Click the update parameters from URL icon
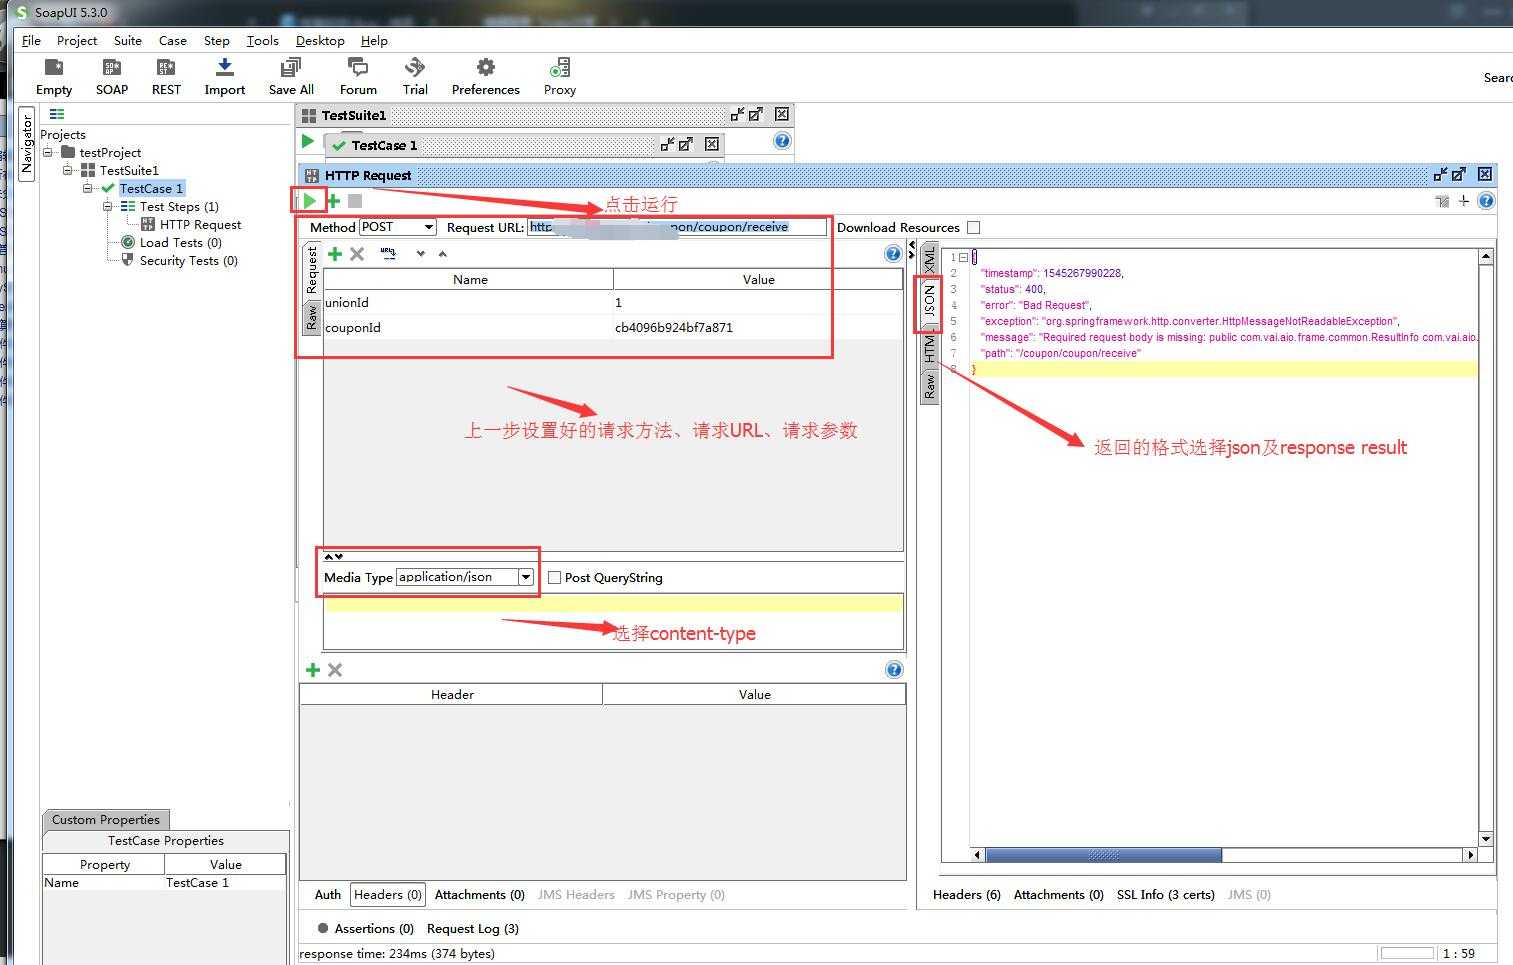Image resolution: width=1513 pixels, height=965 pixels. [389, 254]
